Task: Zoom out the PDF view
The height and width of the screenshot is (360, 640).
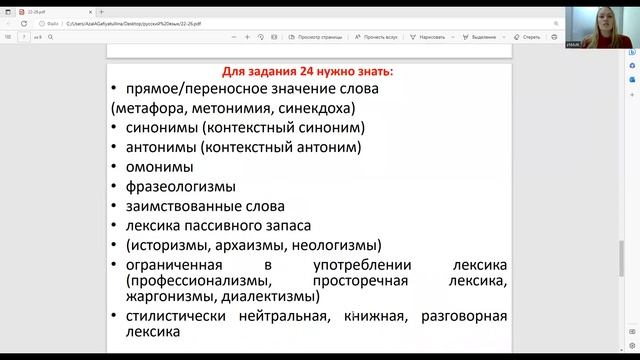Action: pyautogui.click(x=234, y=37)
